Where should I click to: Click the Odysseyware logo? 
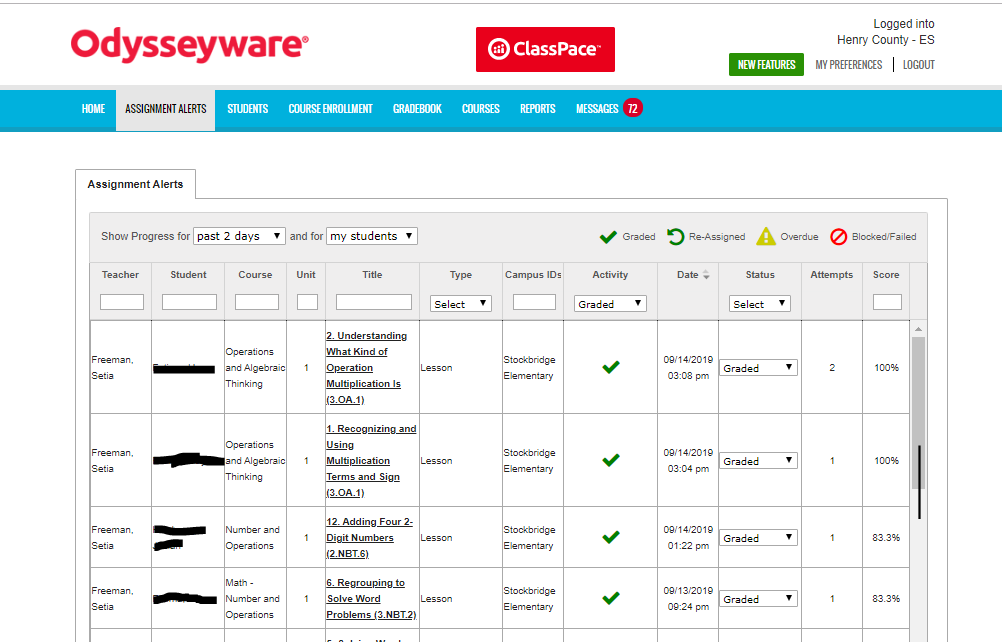pos(189,45)
